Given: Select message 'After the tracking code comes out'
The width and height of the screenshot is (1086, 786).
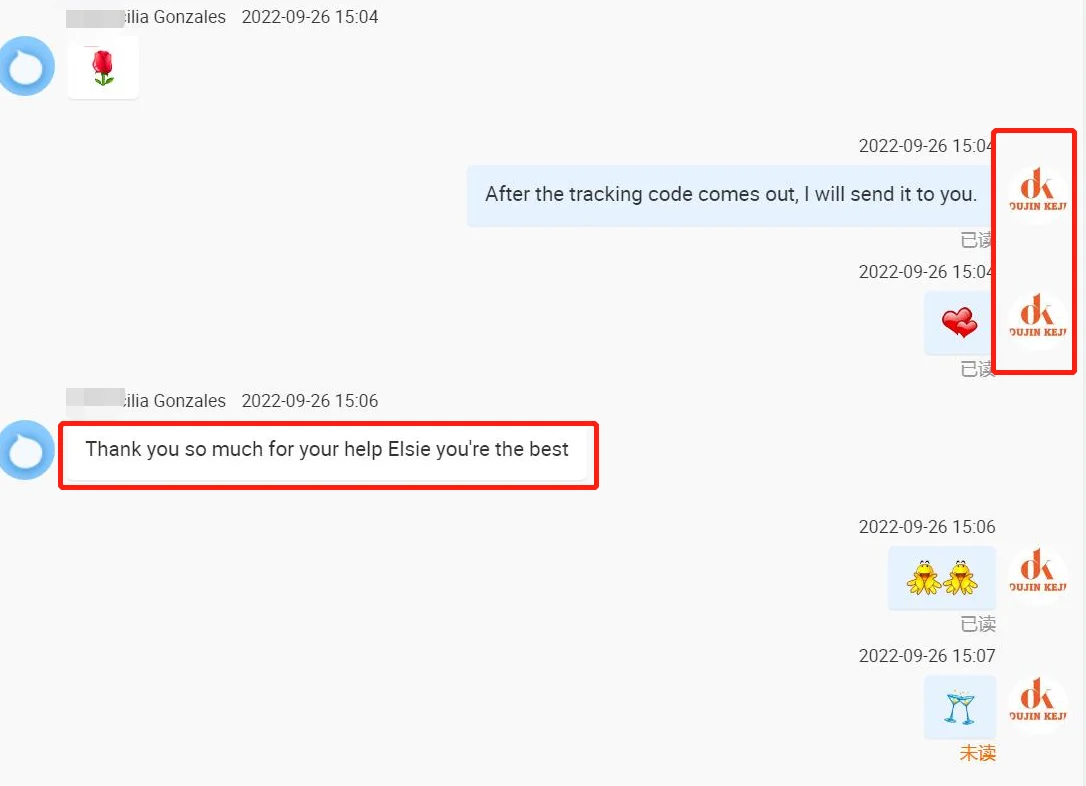Looking at the screenshot, I should coord(731,195).
